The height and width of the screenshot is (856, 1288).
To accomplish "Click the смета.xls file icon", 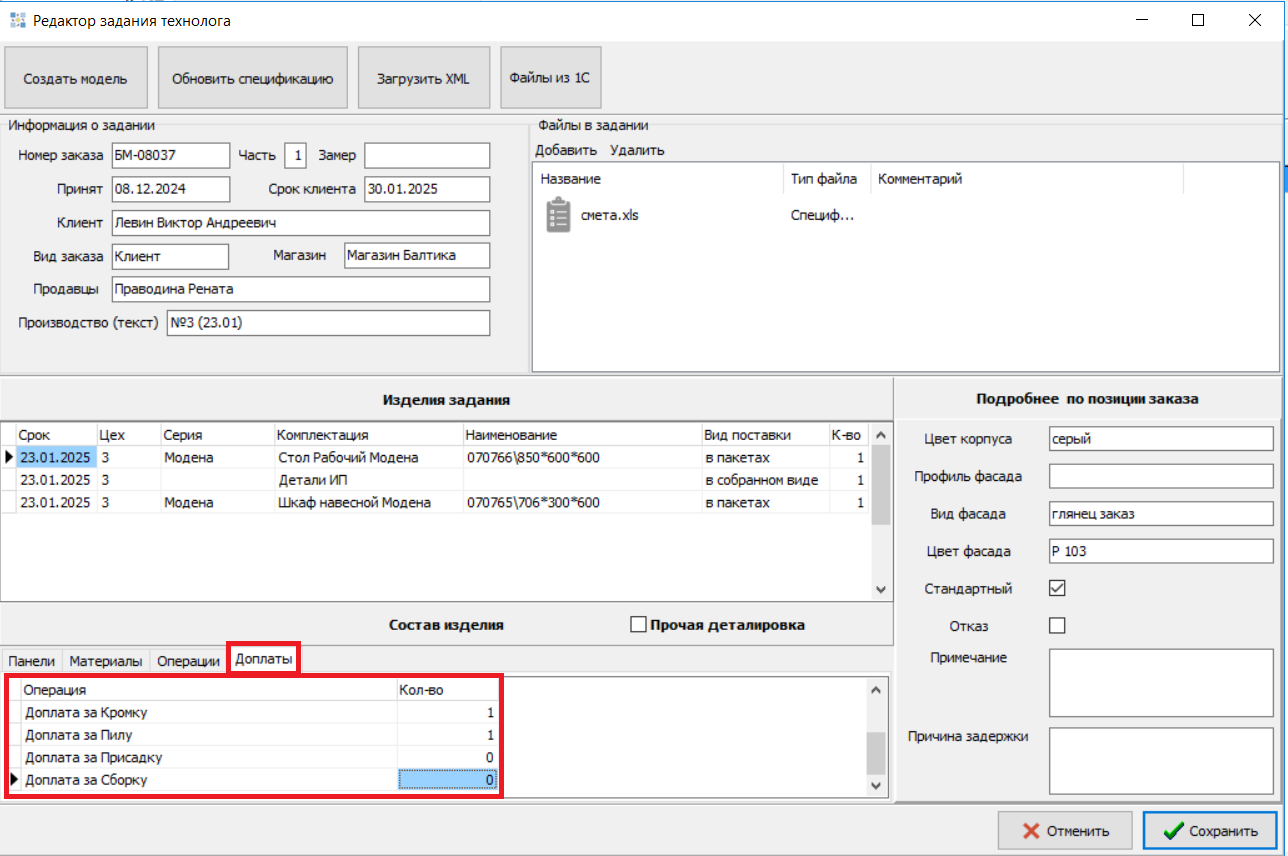I will [x=558, y=215].
